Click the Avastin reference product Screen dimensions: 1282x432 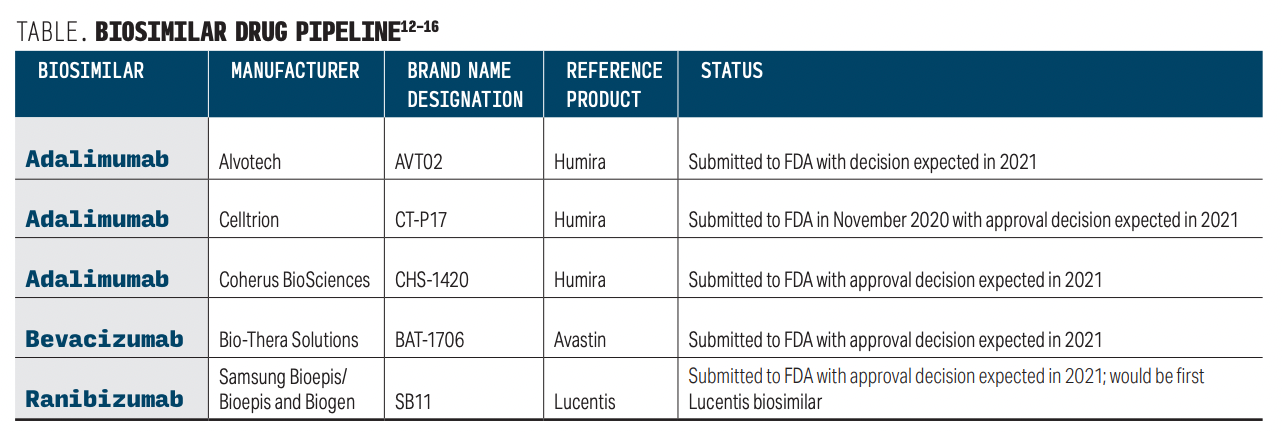580,340
